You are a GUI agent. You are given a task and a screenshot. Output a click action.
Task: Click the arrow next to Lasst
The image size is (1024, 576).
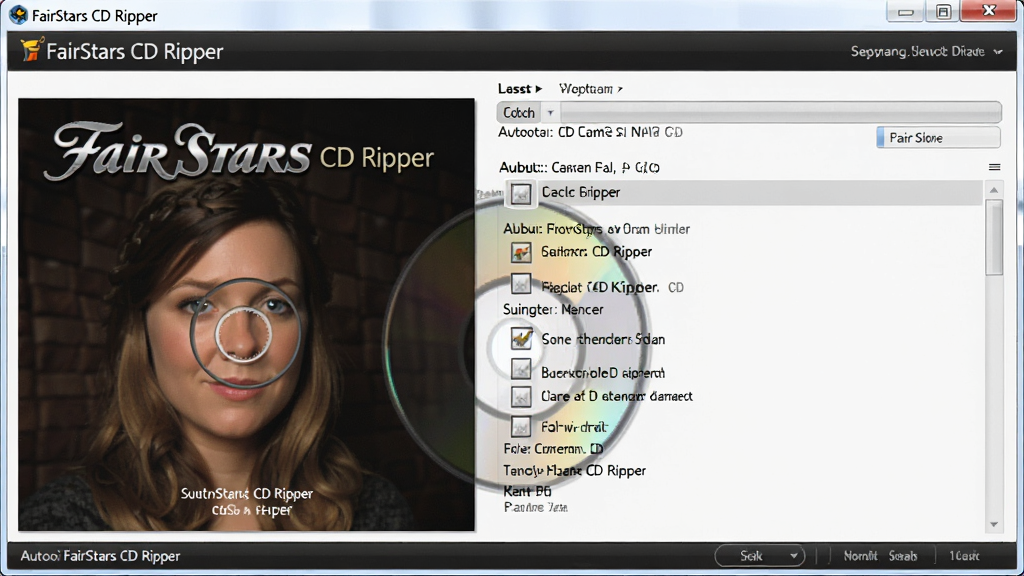539,89
